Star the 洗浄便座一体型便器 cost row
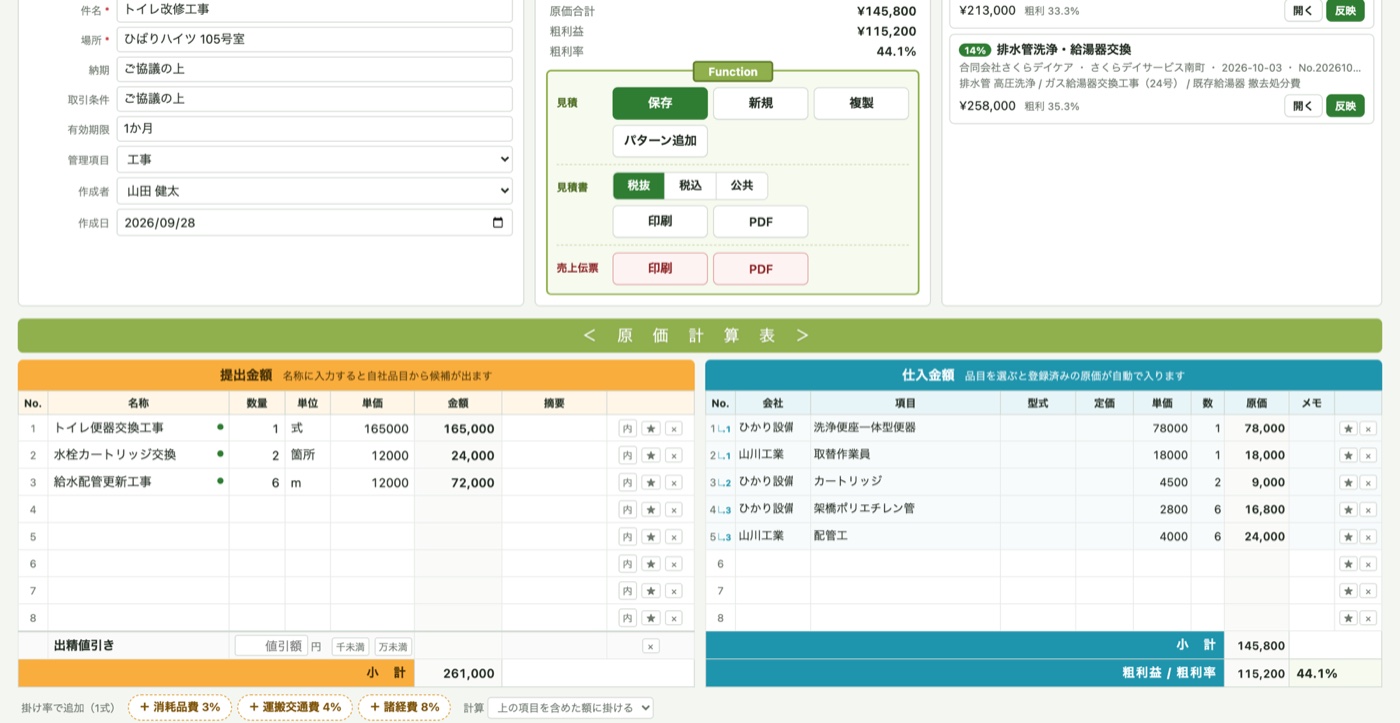The height and width of the screenshot is (723, 1400). point(1348,428)
